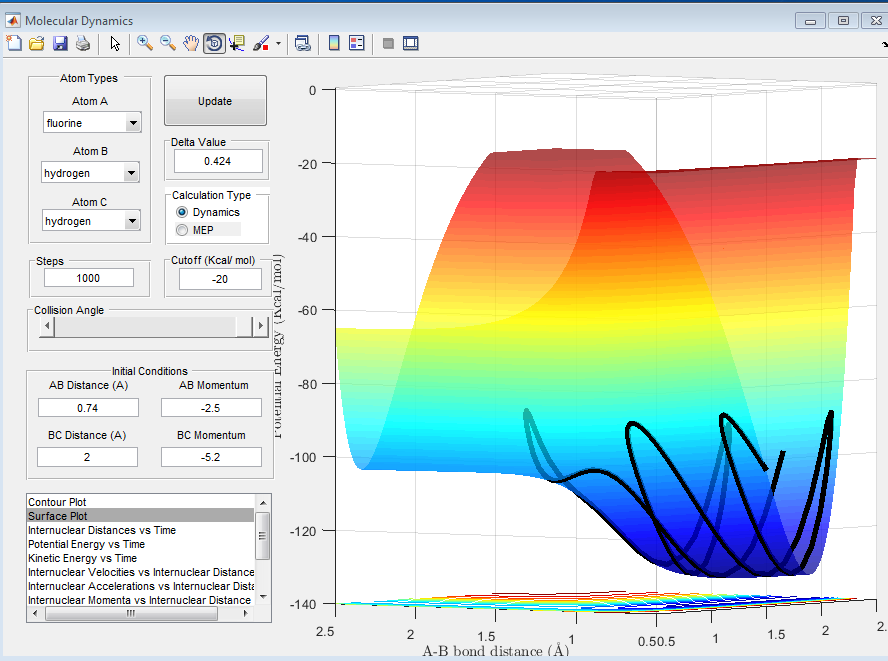Select the Dynamics calculation type
The image size is (888, 661).
[x=182, y=213]
